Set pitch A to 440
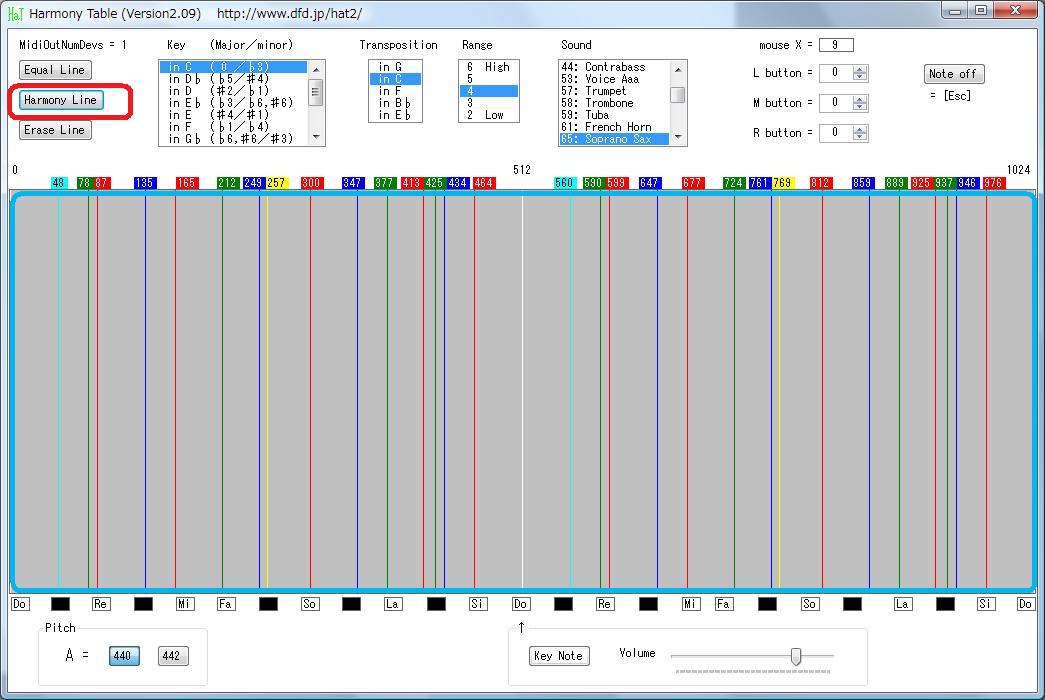Screen dimensions: 1045x700 tap(124, 656)
